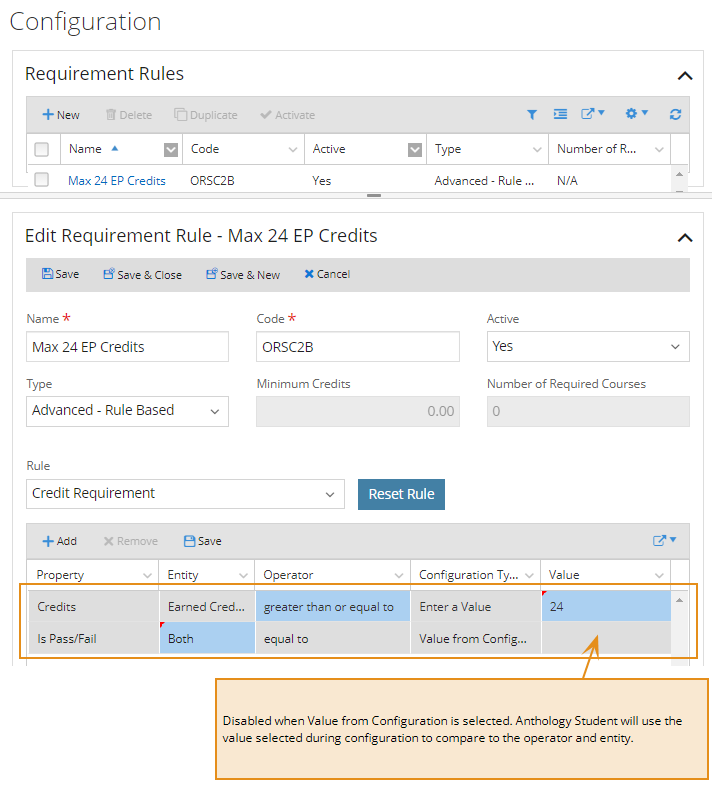
Task: Open the Operator column menu arrow
Action: 399,576
